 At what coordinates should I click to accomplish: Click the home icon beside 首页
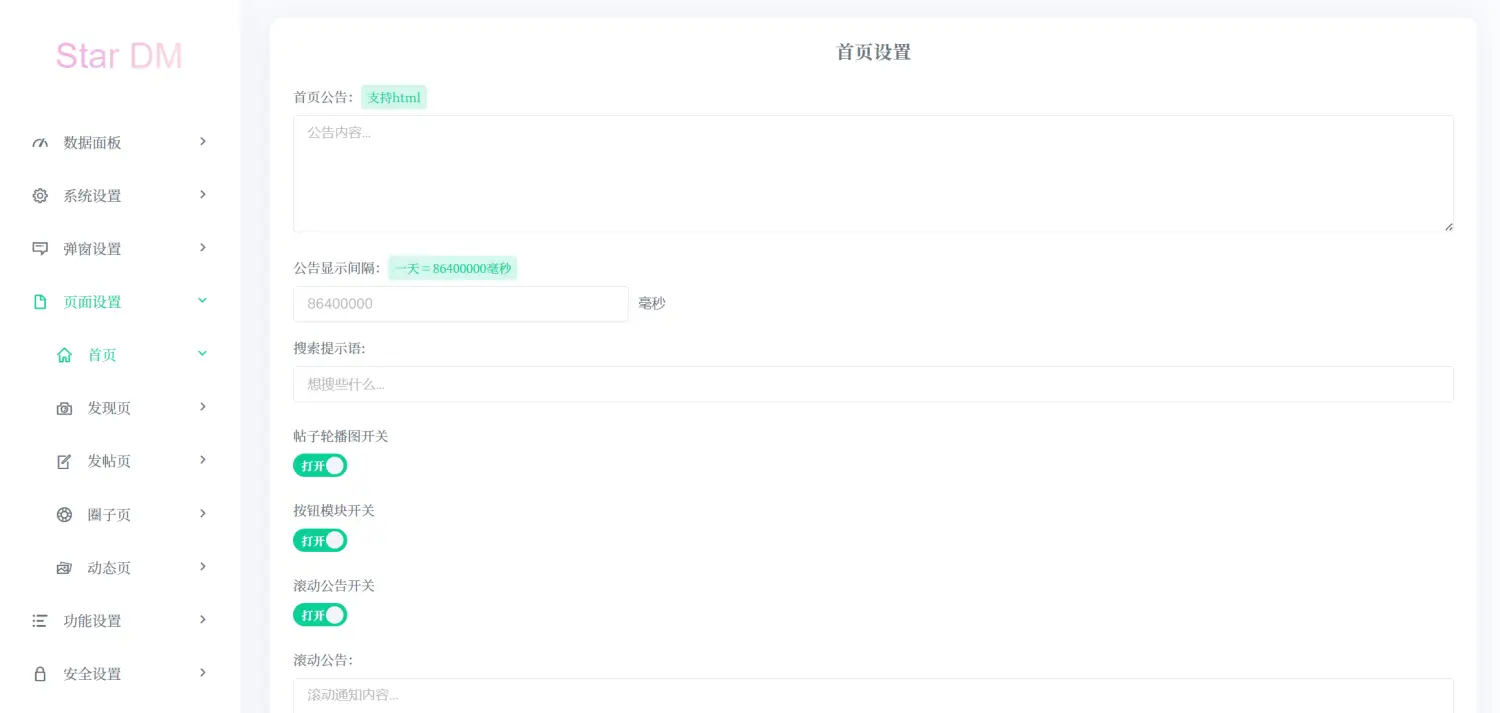pos(65,355)
